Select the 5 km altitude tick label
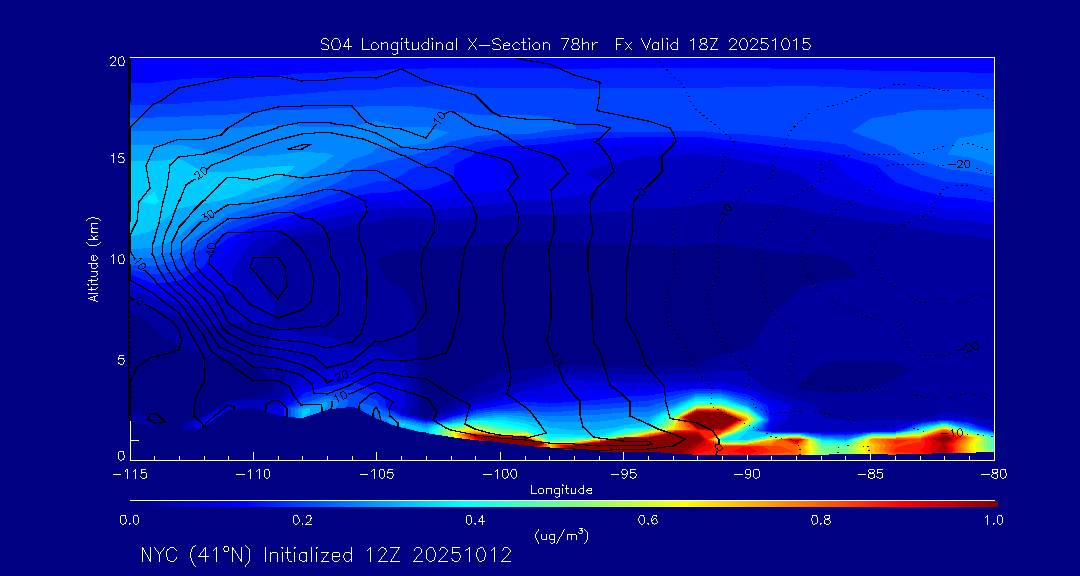Viewport: 1080px width, 576px height. click(119, 360)
